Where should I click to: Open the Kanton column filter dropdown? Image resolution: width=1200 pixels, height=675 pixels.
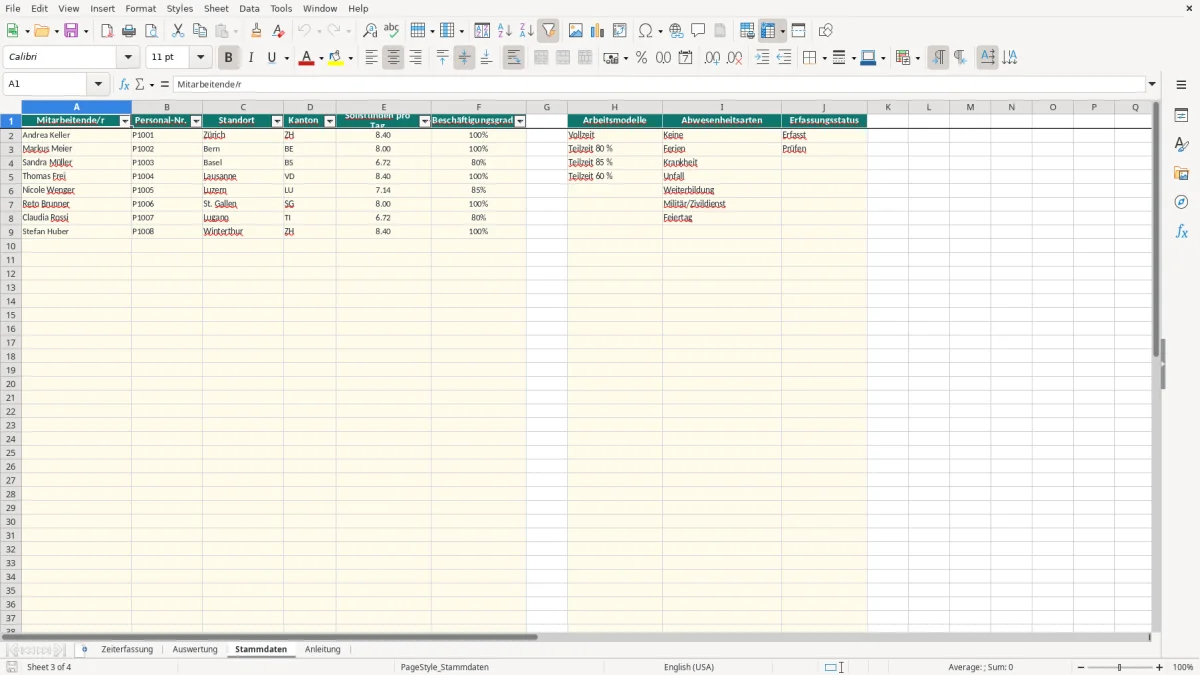pos(330,121)
